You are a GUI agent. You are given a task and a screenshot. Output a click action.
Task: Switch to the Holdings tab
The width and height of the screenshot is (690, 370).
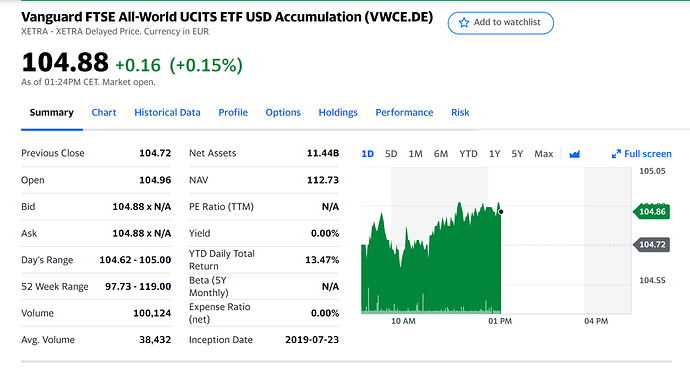pos(338,113)
